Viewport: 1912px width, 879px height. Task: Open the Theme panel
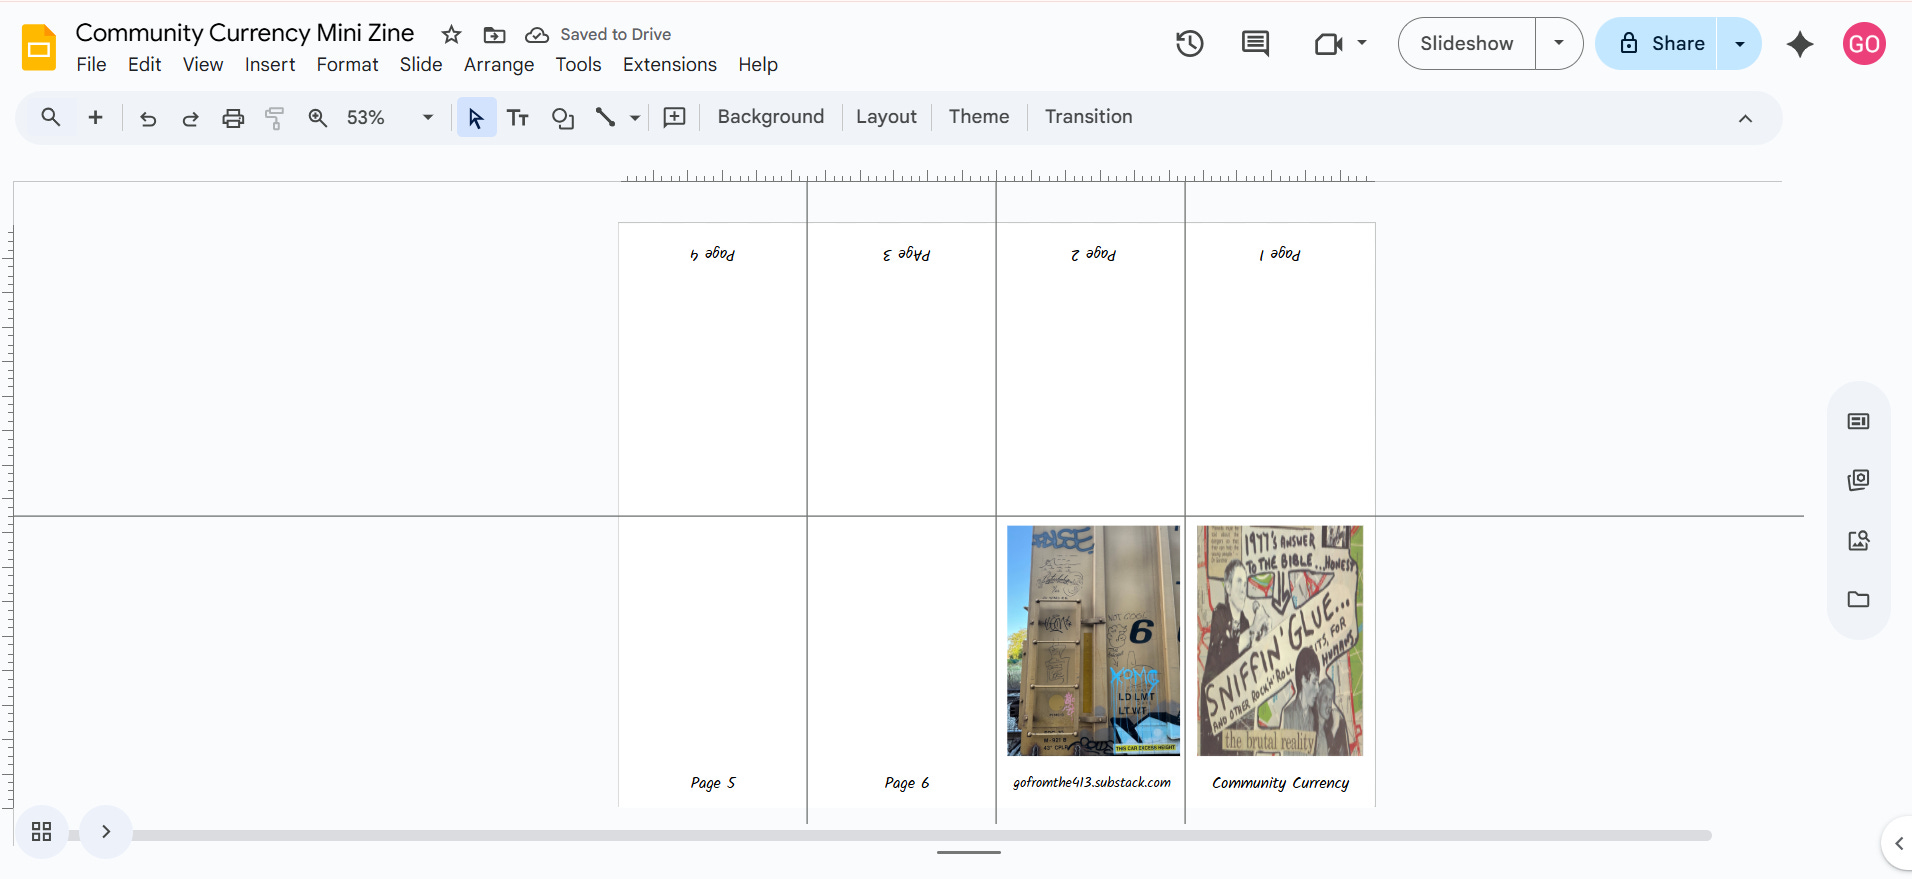tap(979, 117)
